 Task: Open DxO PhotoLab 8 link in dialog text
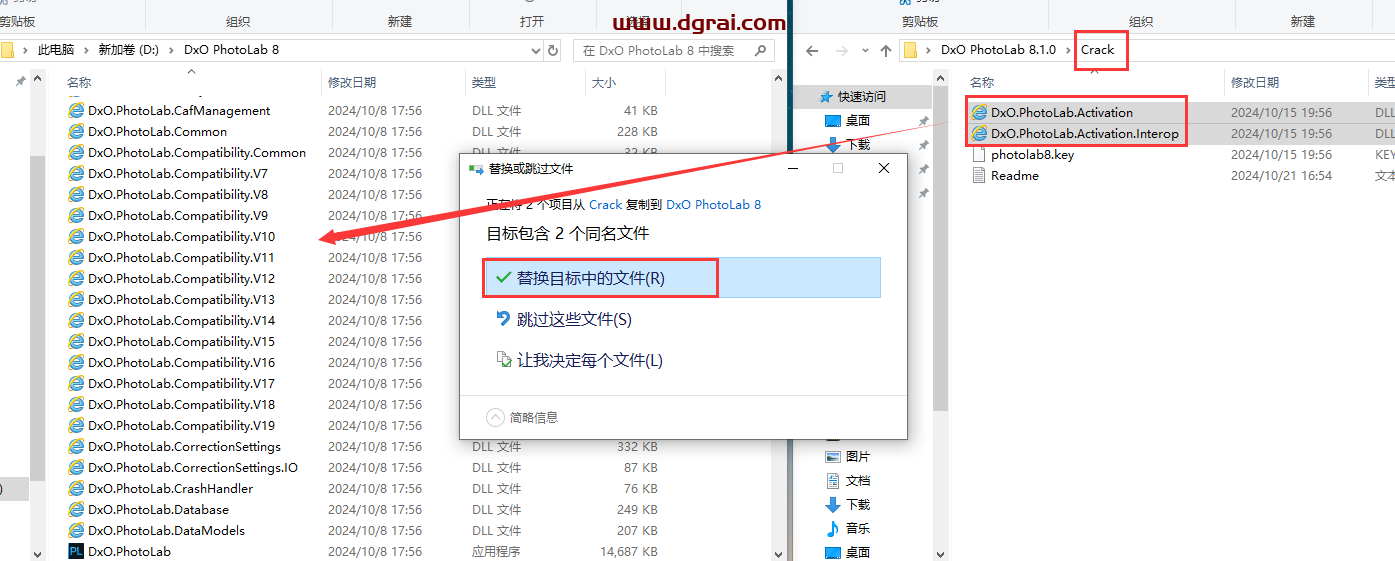point(713,204)
